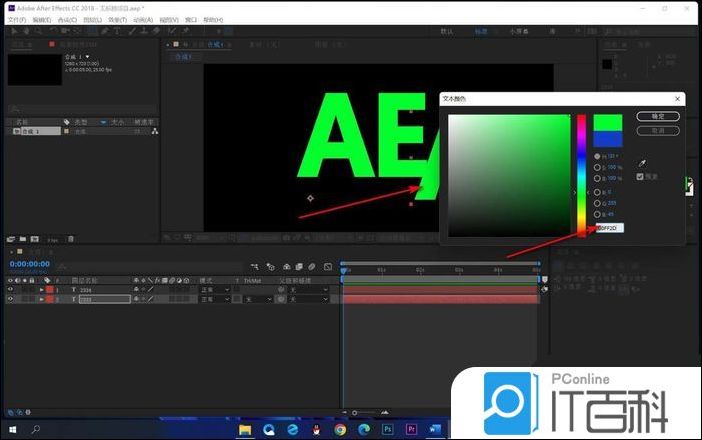The height and width of the screenshot is (440, 702).
Task: Open File Explorer from the taskbar
Action: click(x=244, y=429)
